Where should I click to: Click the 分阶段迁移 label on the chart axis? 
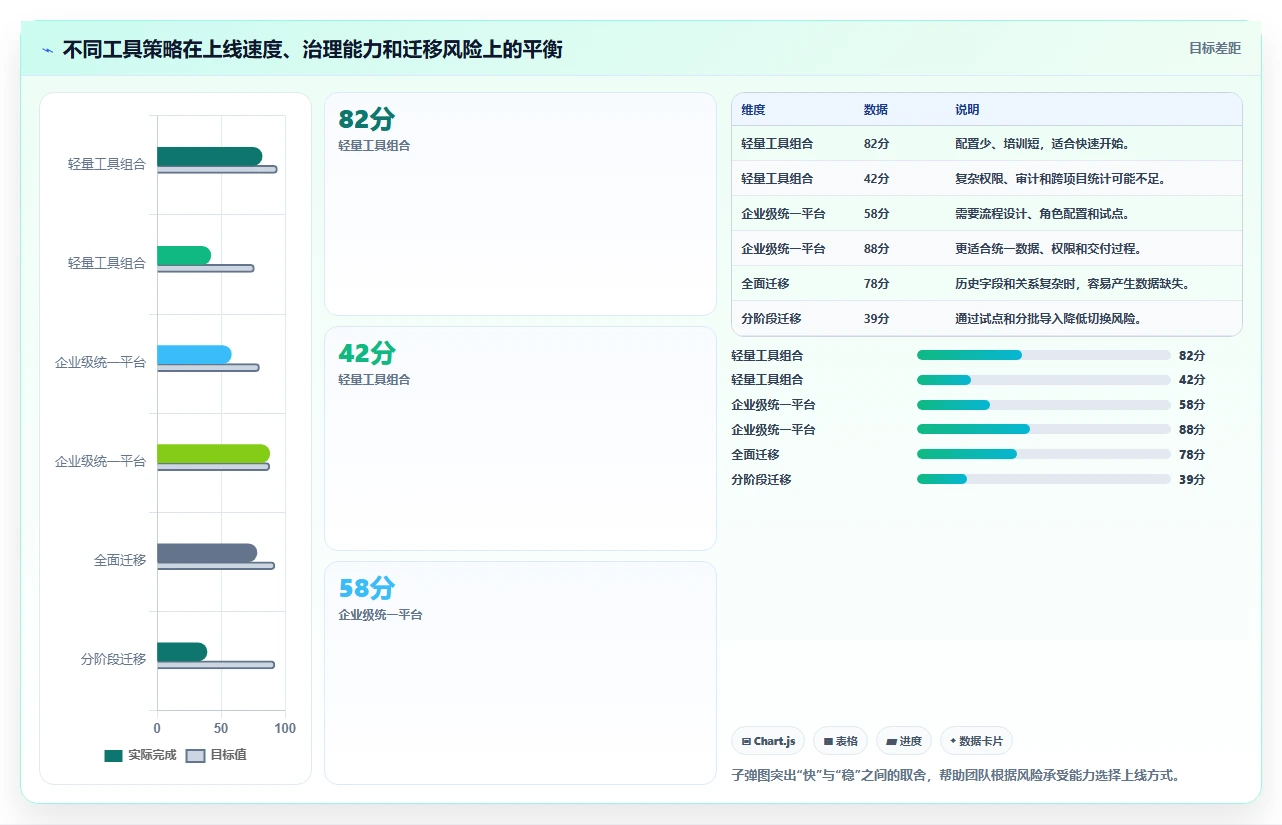(113, 659)
